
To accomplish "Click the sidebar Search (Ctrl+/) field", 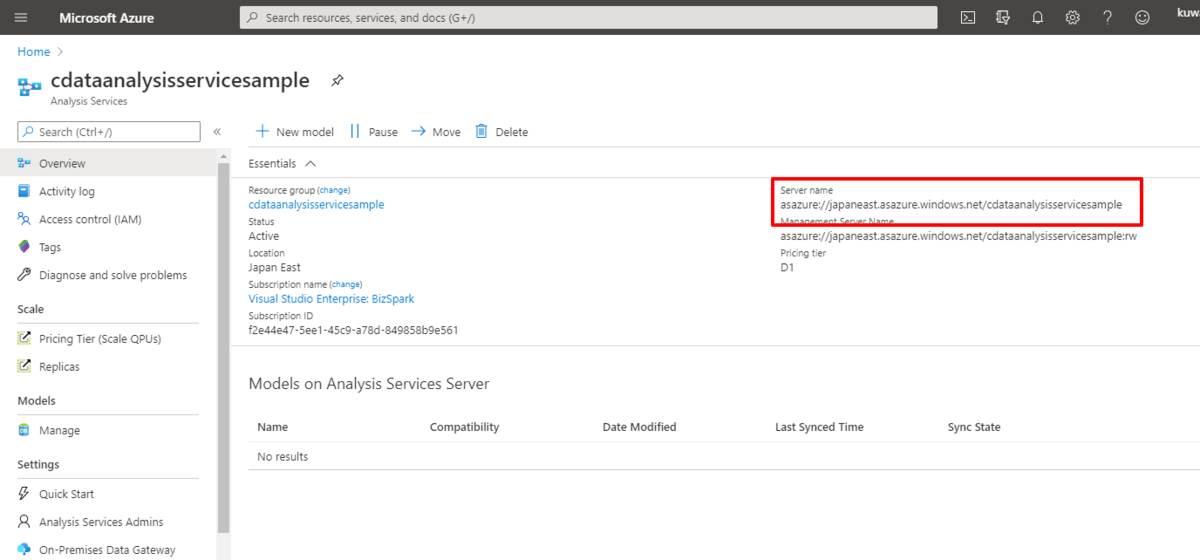I will click(x=109, y=131).
